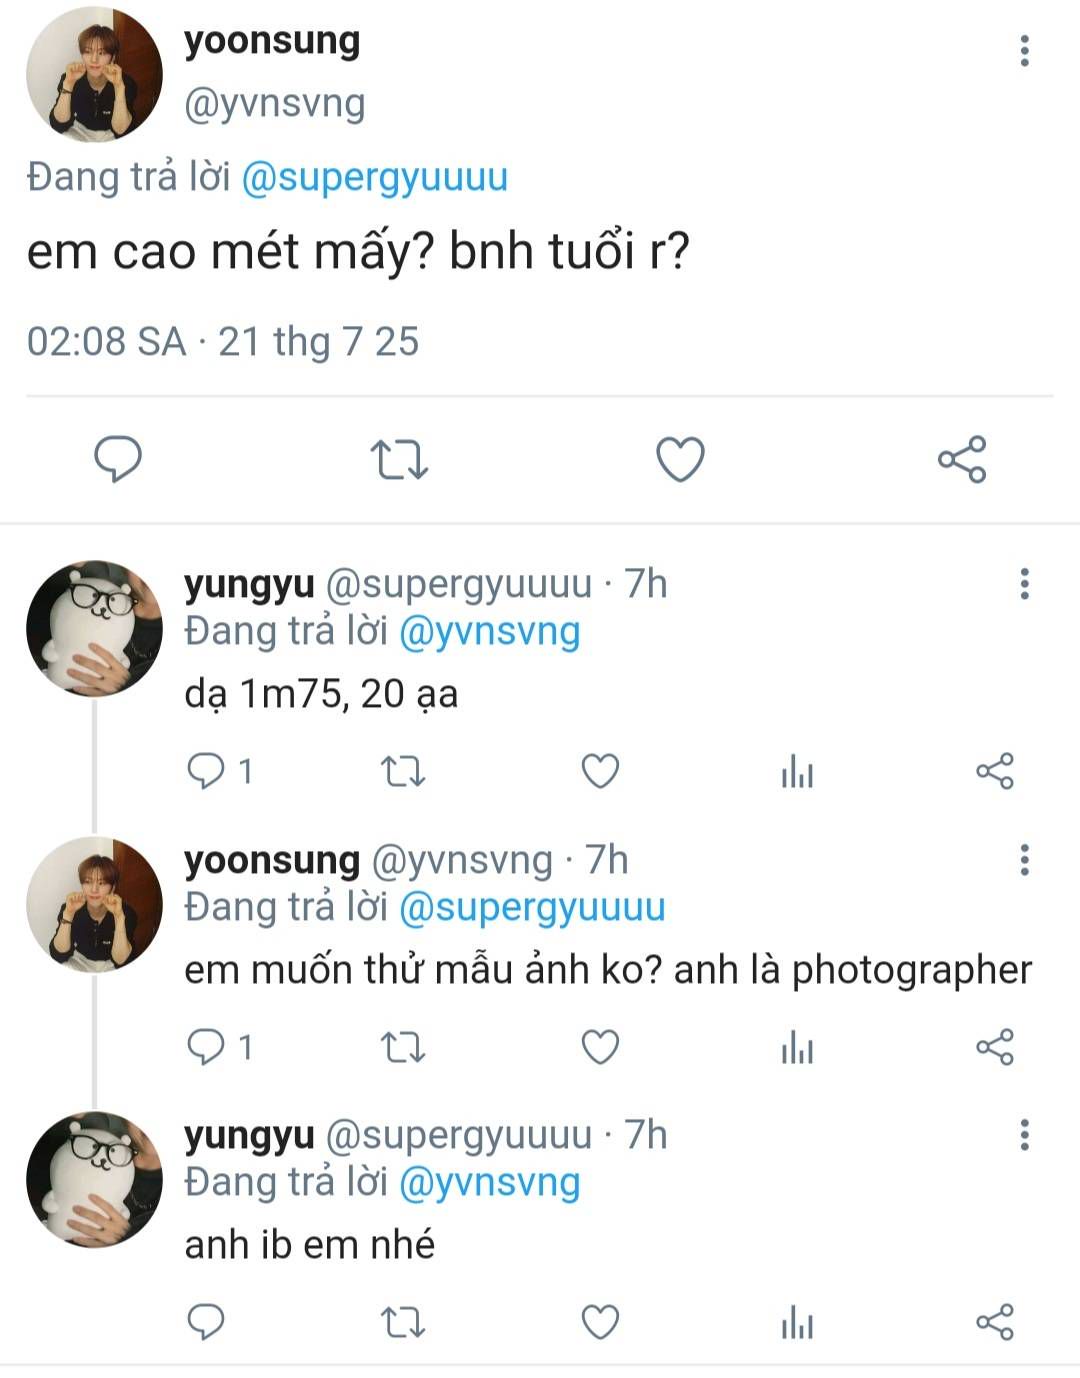Like the main tweet asking height and age

coord(680,460)
